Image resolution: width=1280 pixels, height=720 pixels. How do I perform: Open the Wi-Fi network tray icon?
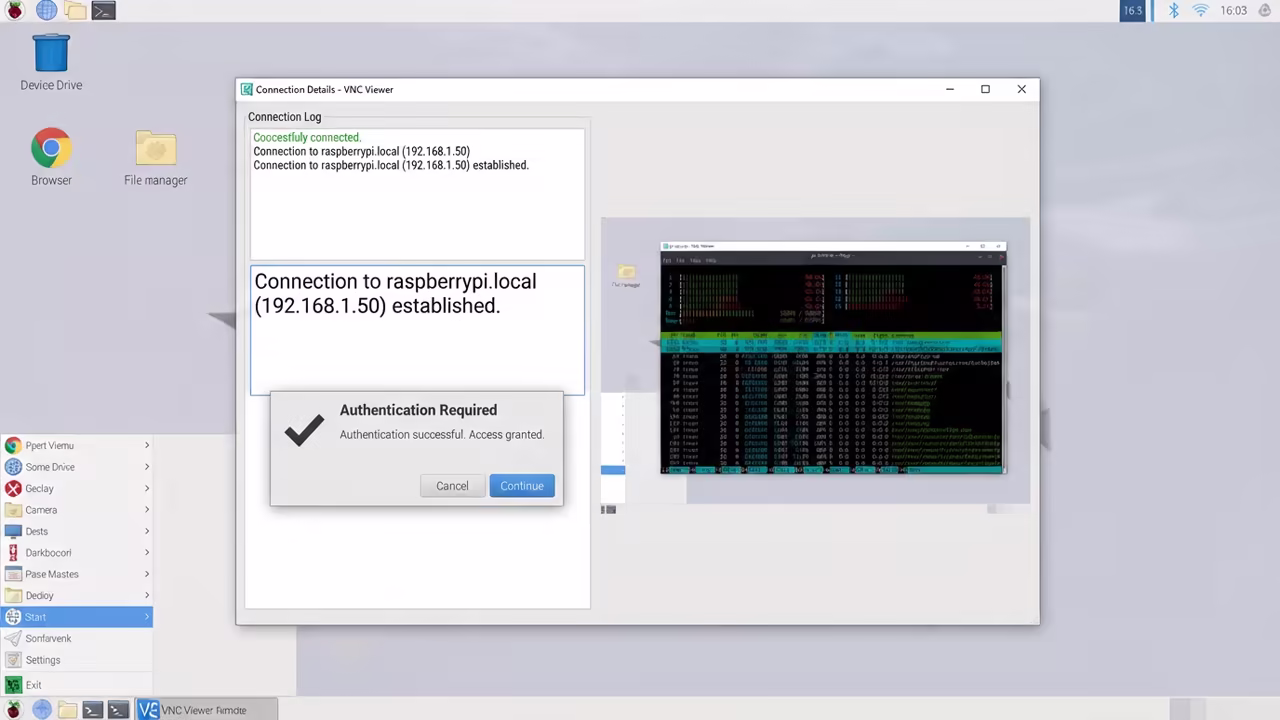click(x=1200, y=11)
